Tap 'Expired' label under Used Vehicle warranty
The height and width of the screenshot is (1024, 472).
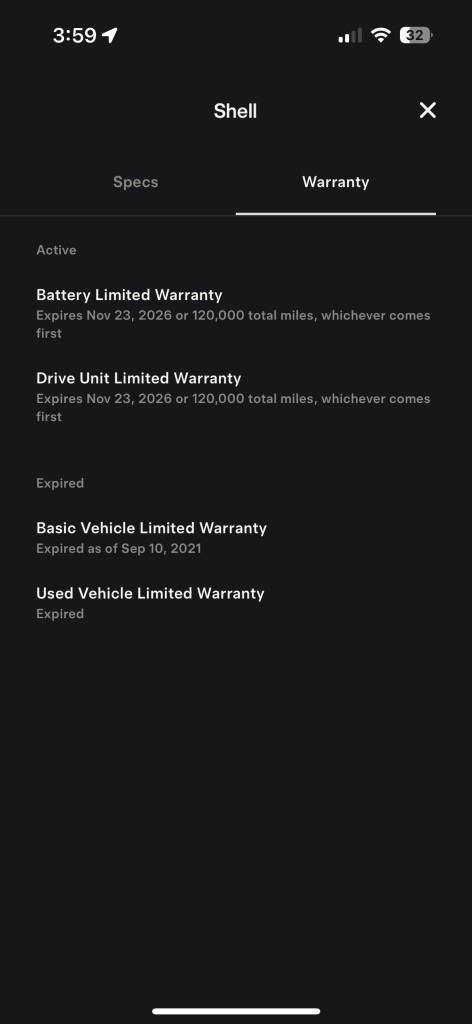(60, 614)
